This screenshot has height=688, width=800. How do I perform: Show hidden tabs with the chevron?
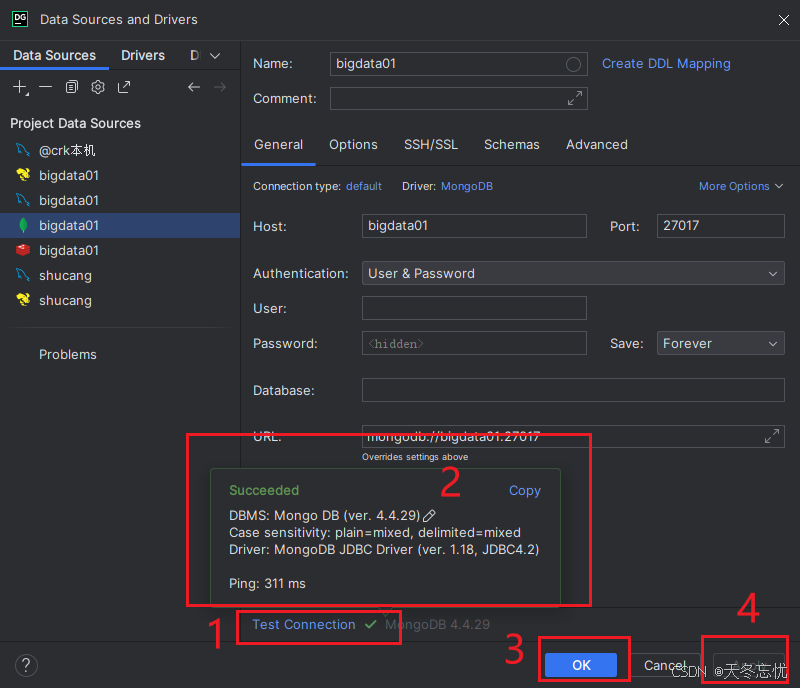(x=214, y=56)
